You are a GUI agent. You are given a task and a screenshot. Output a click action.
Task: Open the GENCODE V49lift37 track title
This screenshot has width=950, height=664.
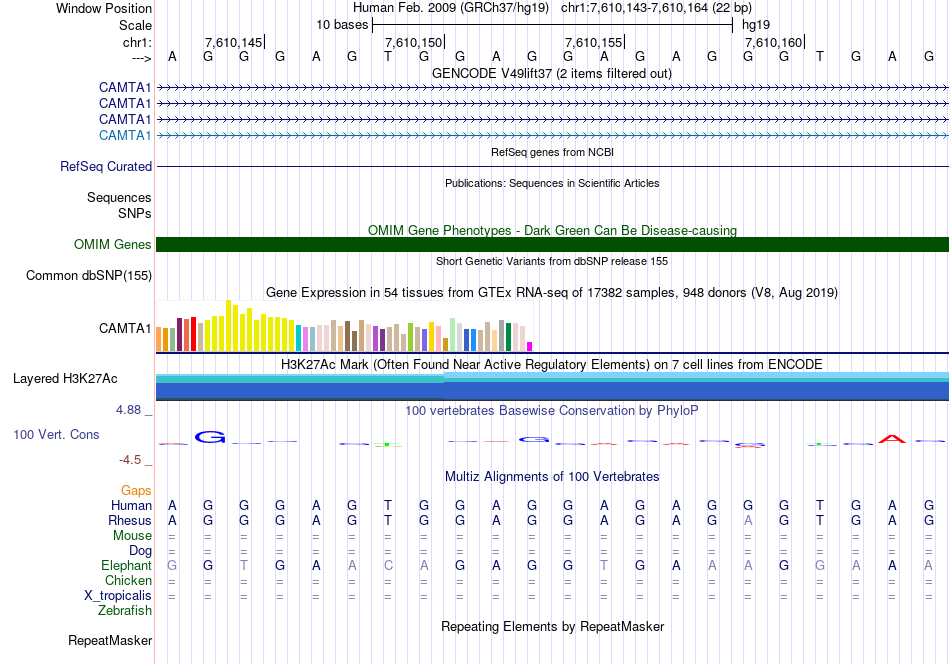(x=551, y=73)
